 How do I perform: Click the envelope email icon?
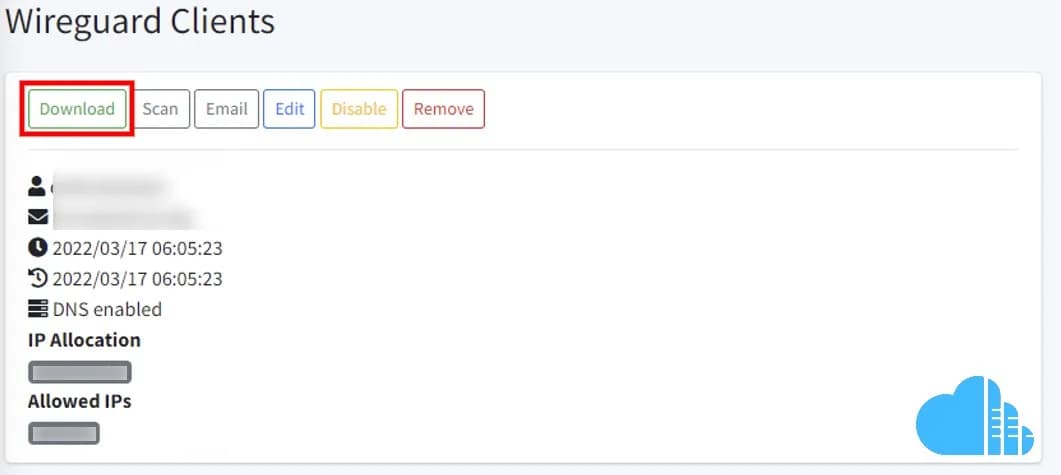(38, 217)
